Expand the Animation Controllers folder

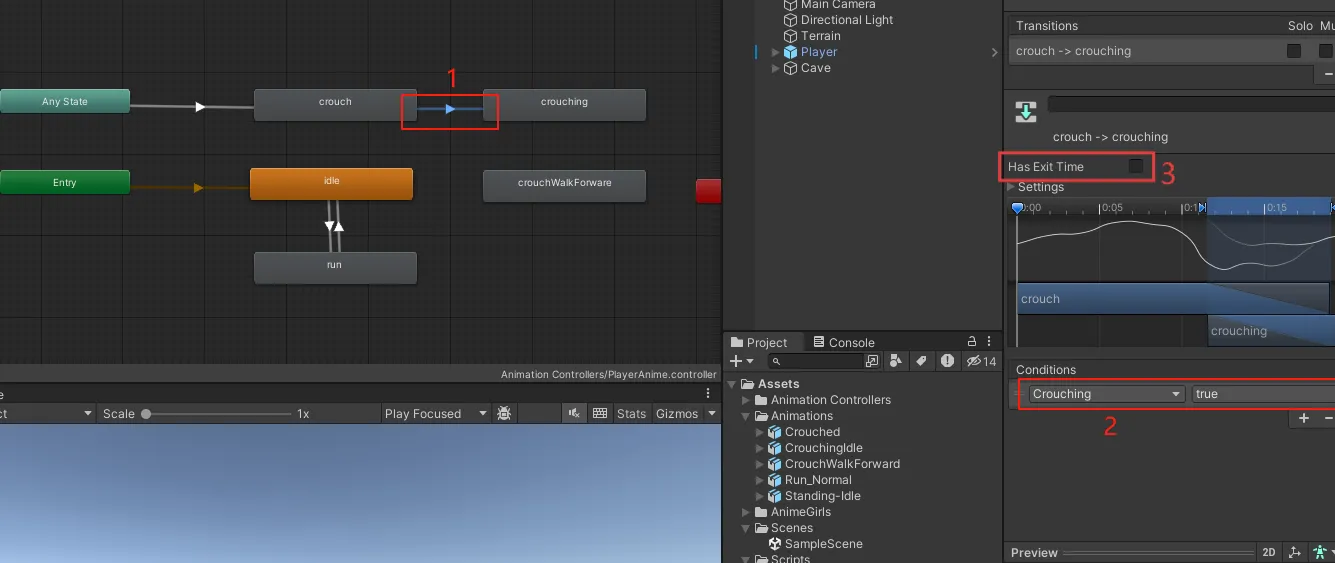point(746,400)
